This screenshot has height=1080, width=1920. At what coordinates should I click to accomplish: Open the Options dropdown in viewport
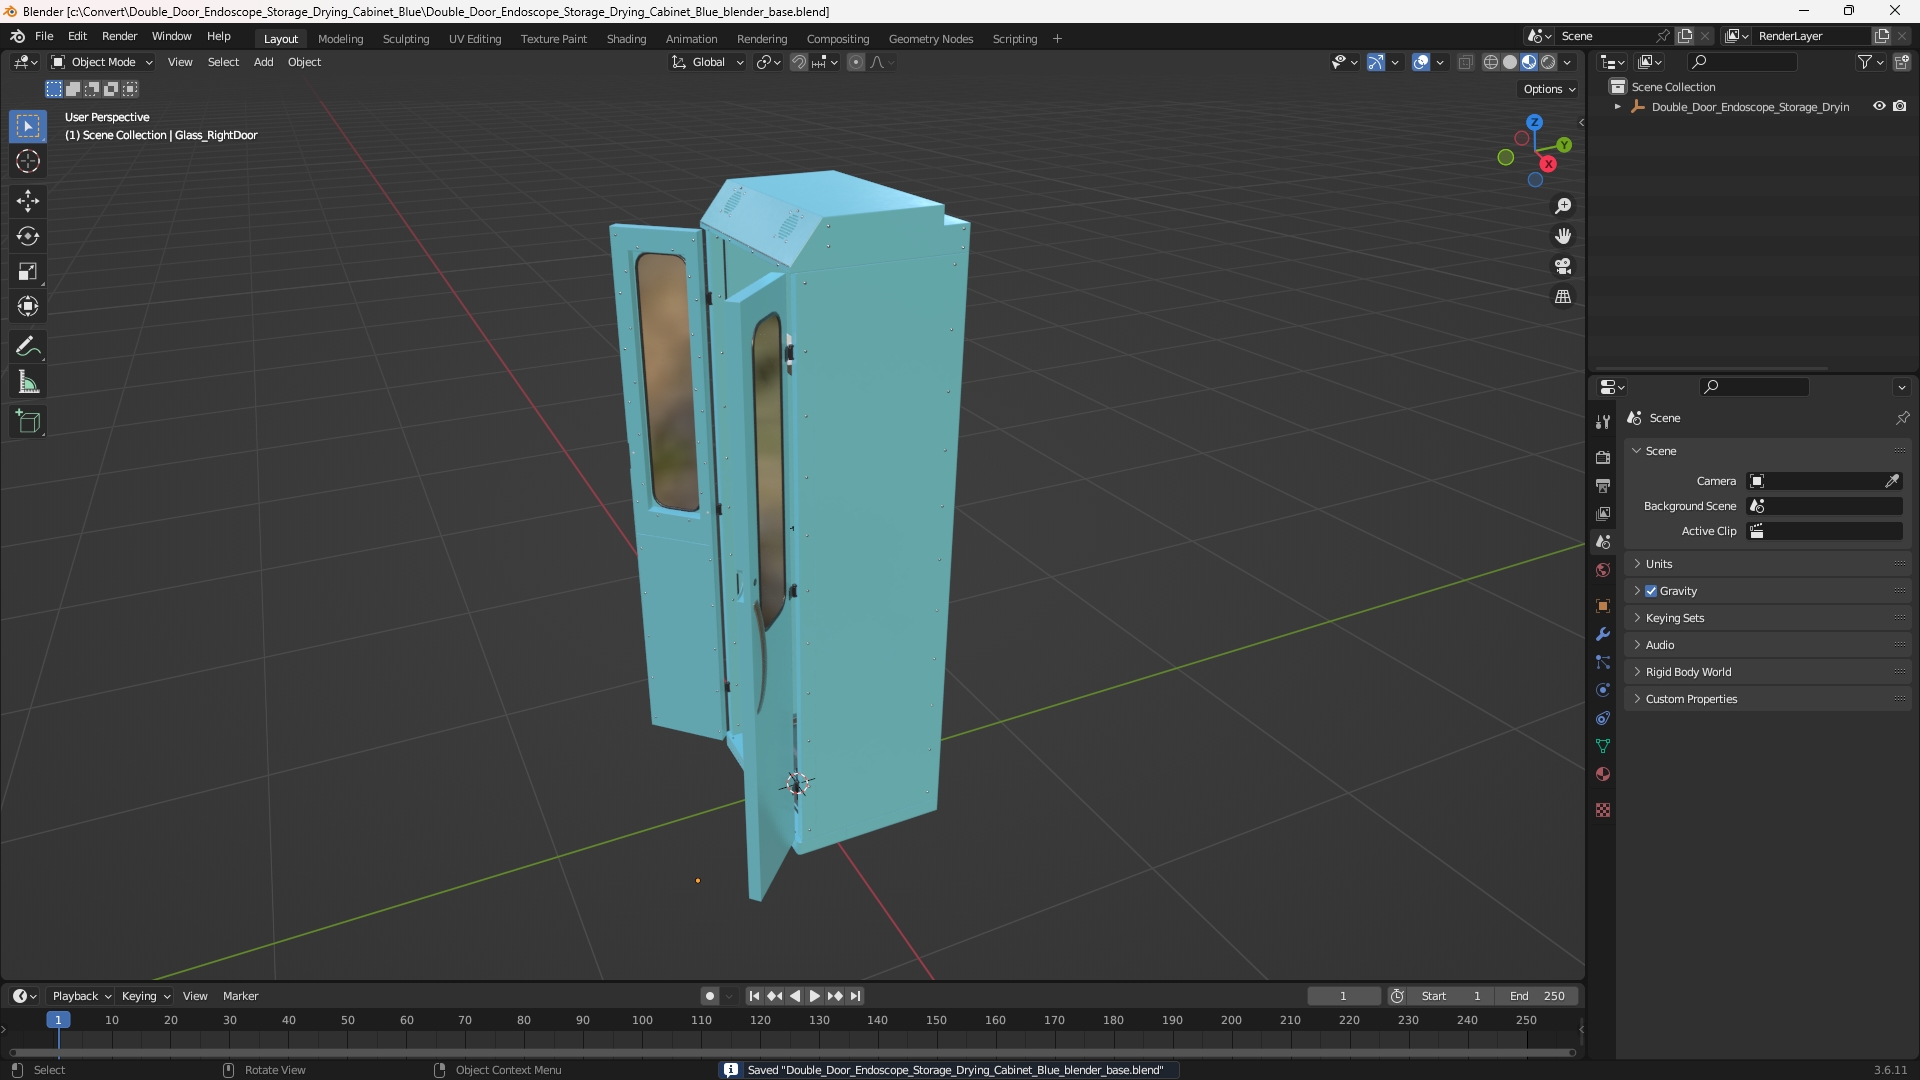(x=1549, y=89)
